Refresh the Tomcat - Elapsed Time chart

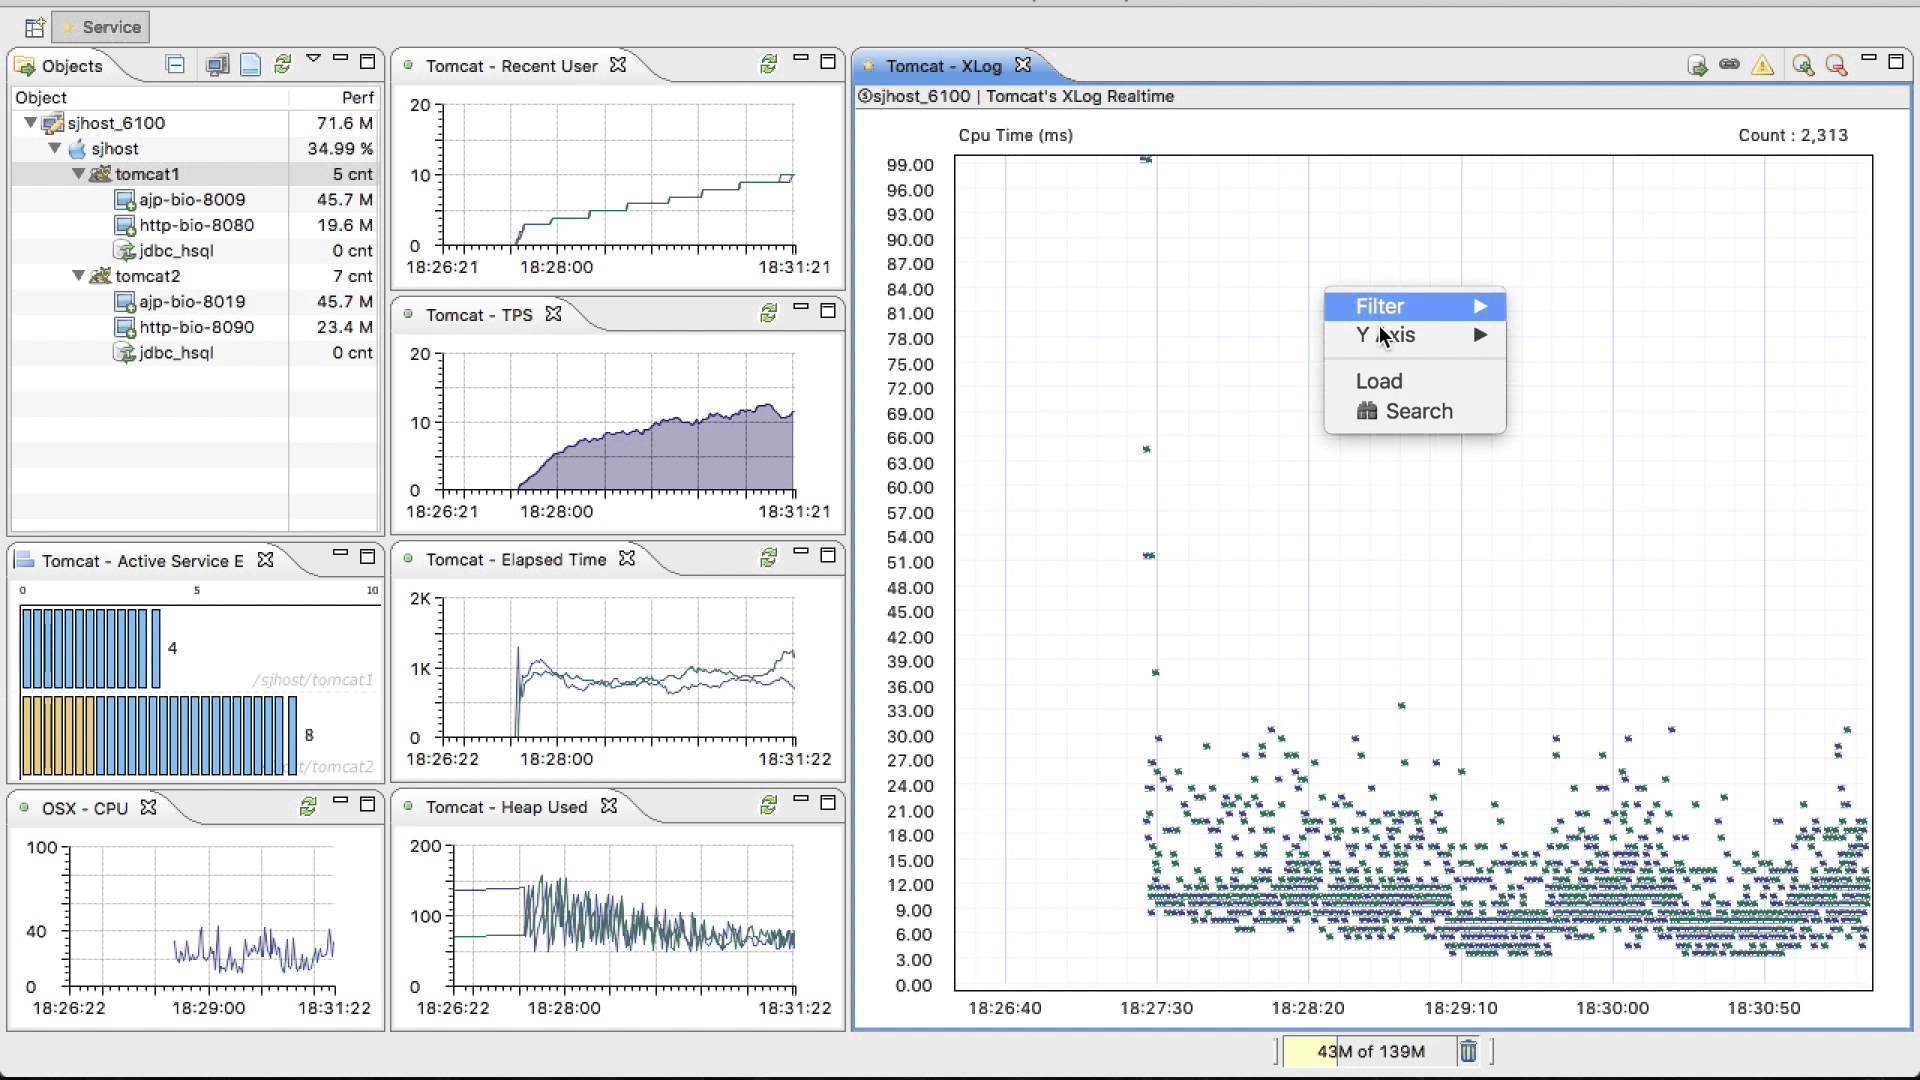coord(768,558)
